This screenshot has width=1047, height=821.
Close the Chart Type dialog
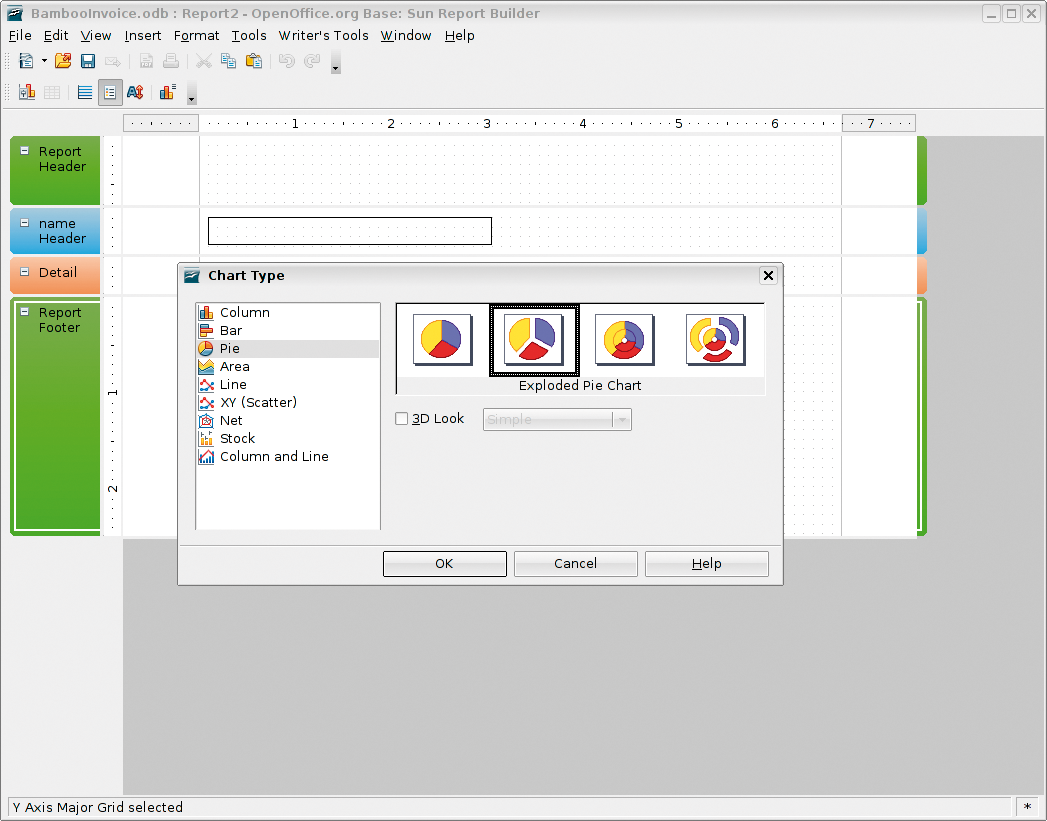click(x=769, y=276)
